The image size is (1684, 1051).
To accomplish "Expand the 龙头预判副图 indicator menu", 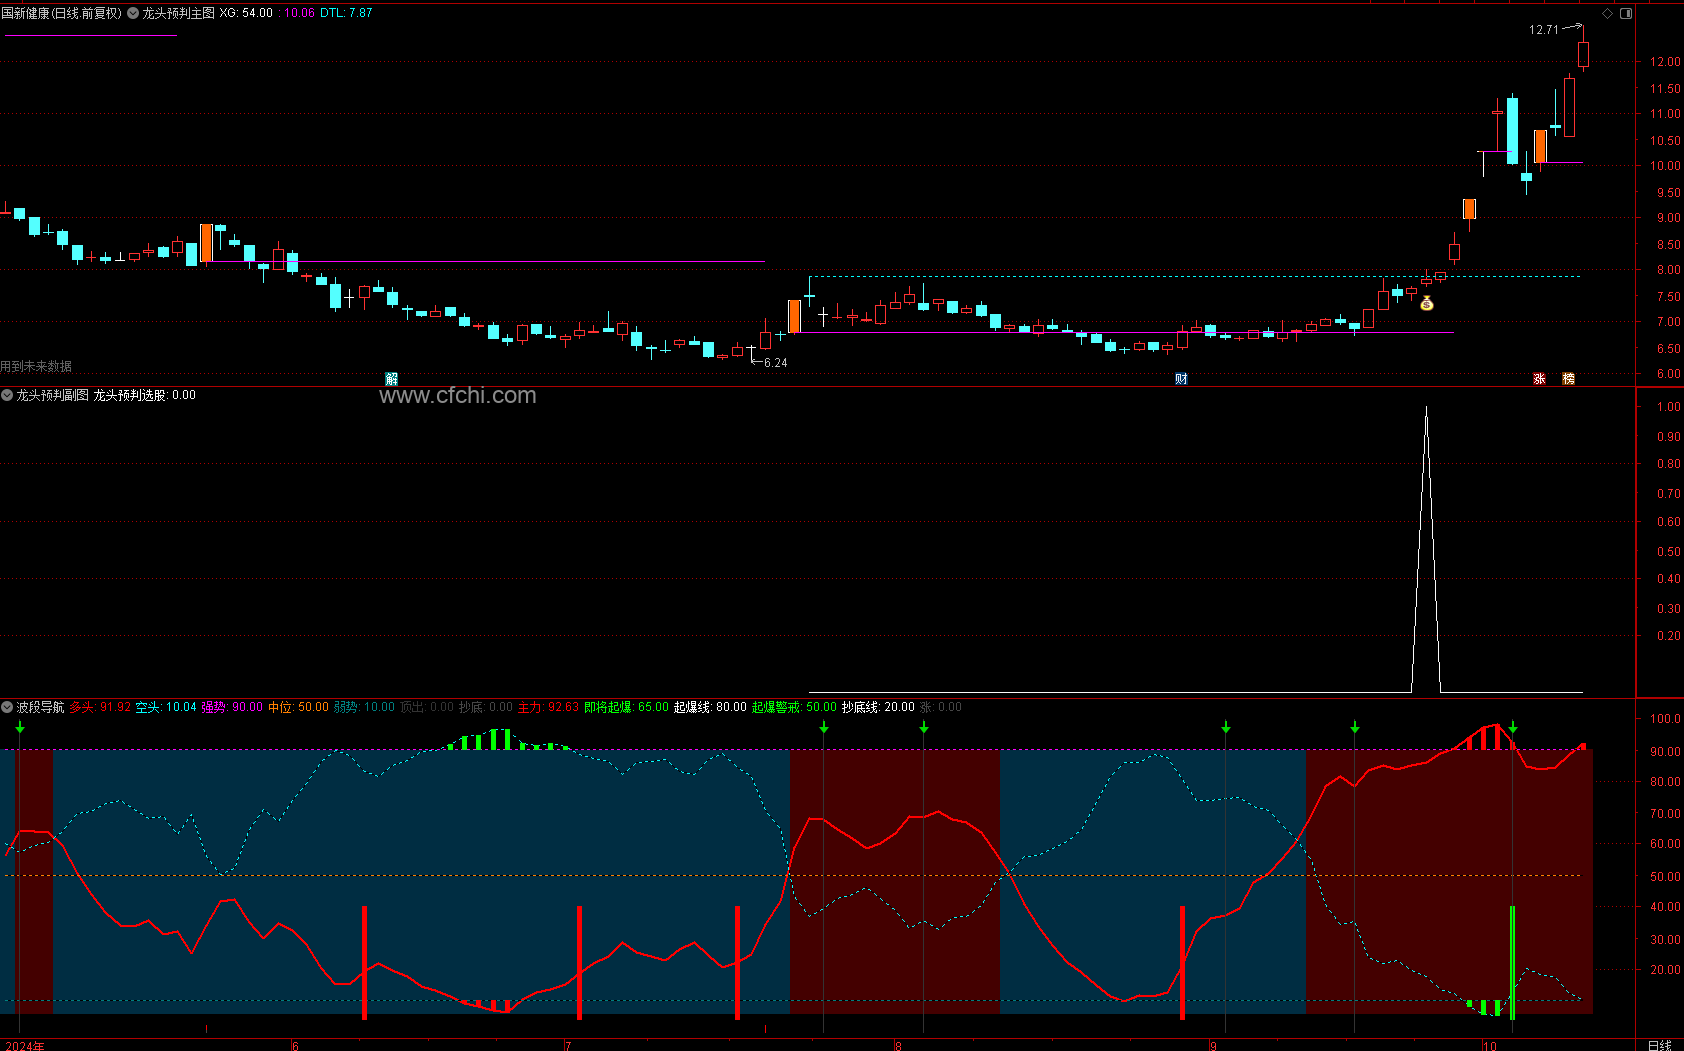I will pos(7,396).
